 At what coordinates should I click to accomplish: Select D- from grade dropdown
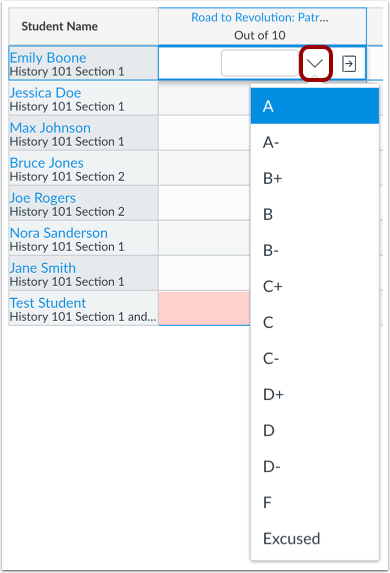[315, 466]
